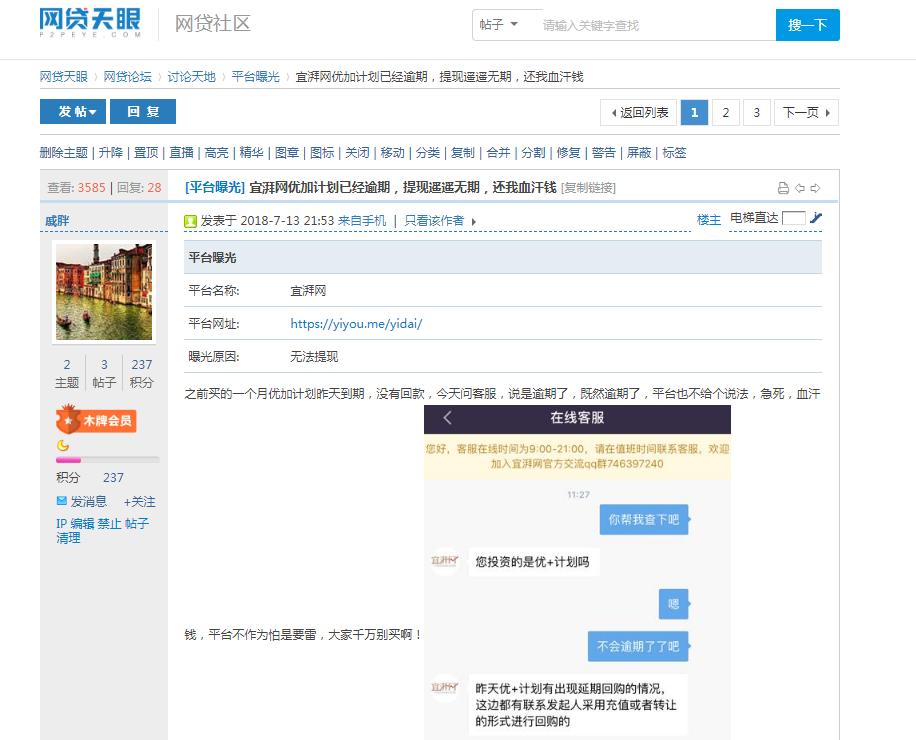This screenshot has height=740, width=916.
Task: Switch to page 2 of the thread
Action: click(725, 112)
